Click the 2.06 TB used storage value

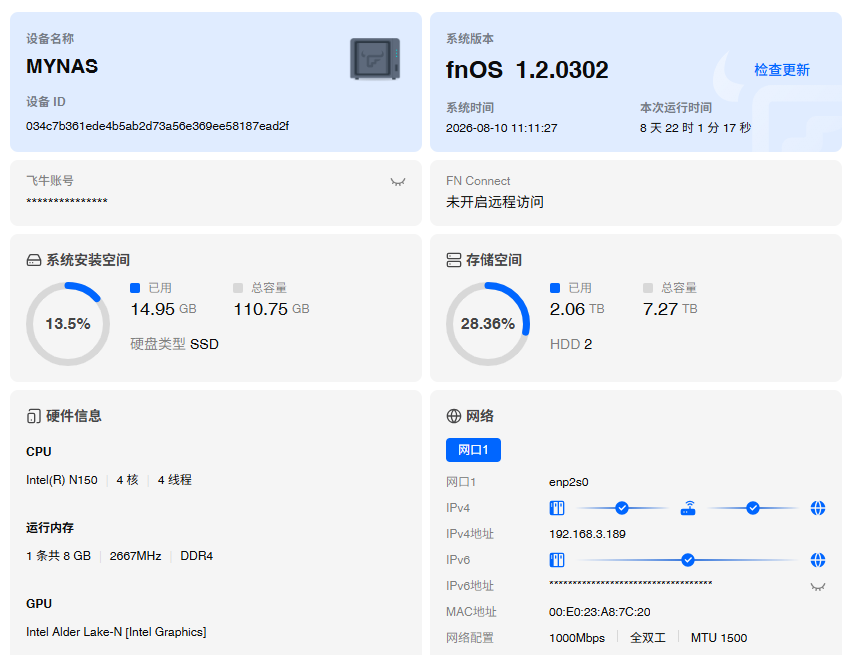(x=577, y=309)
